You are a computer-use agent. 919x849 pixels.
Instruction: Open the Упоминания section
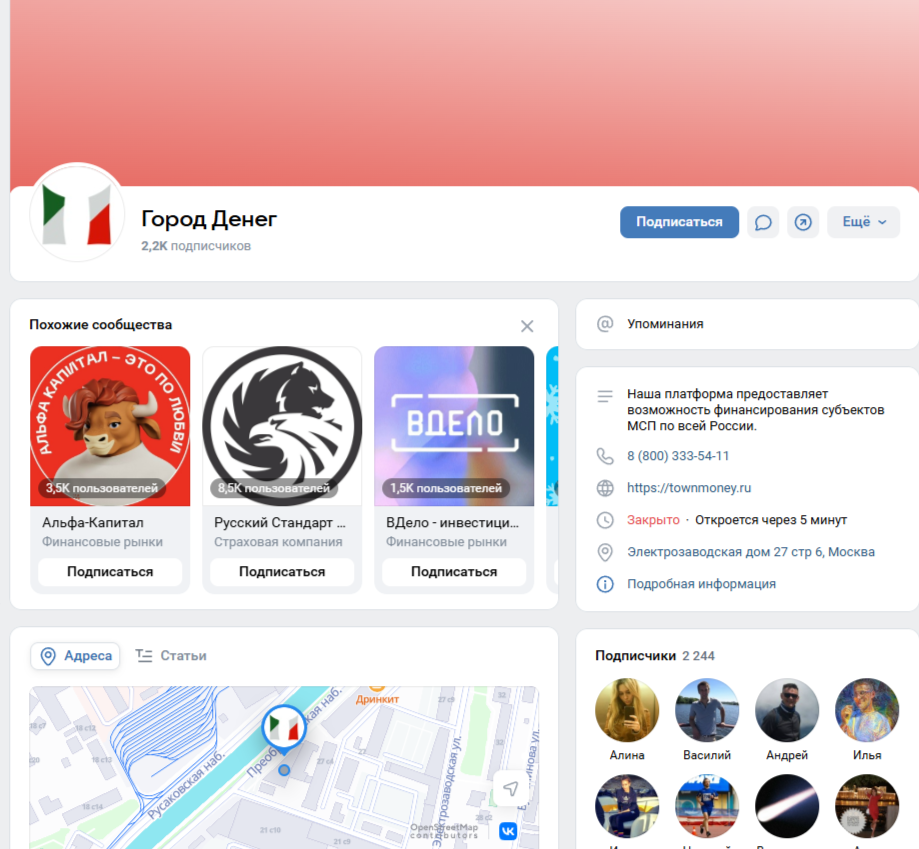(747, 324)
